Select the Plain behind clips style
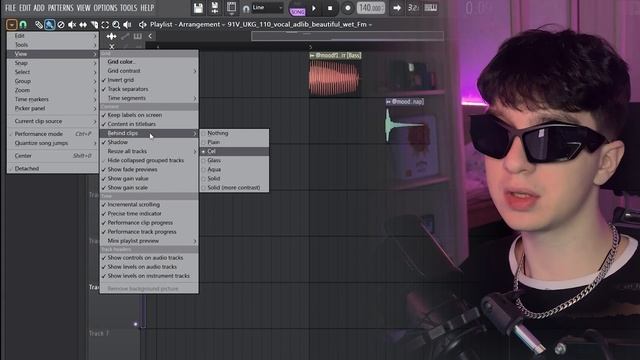 [x=234, y=142]
